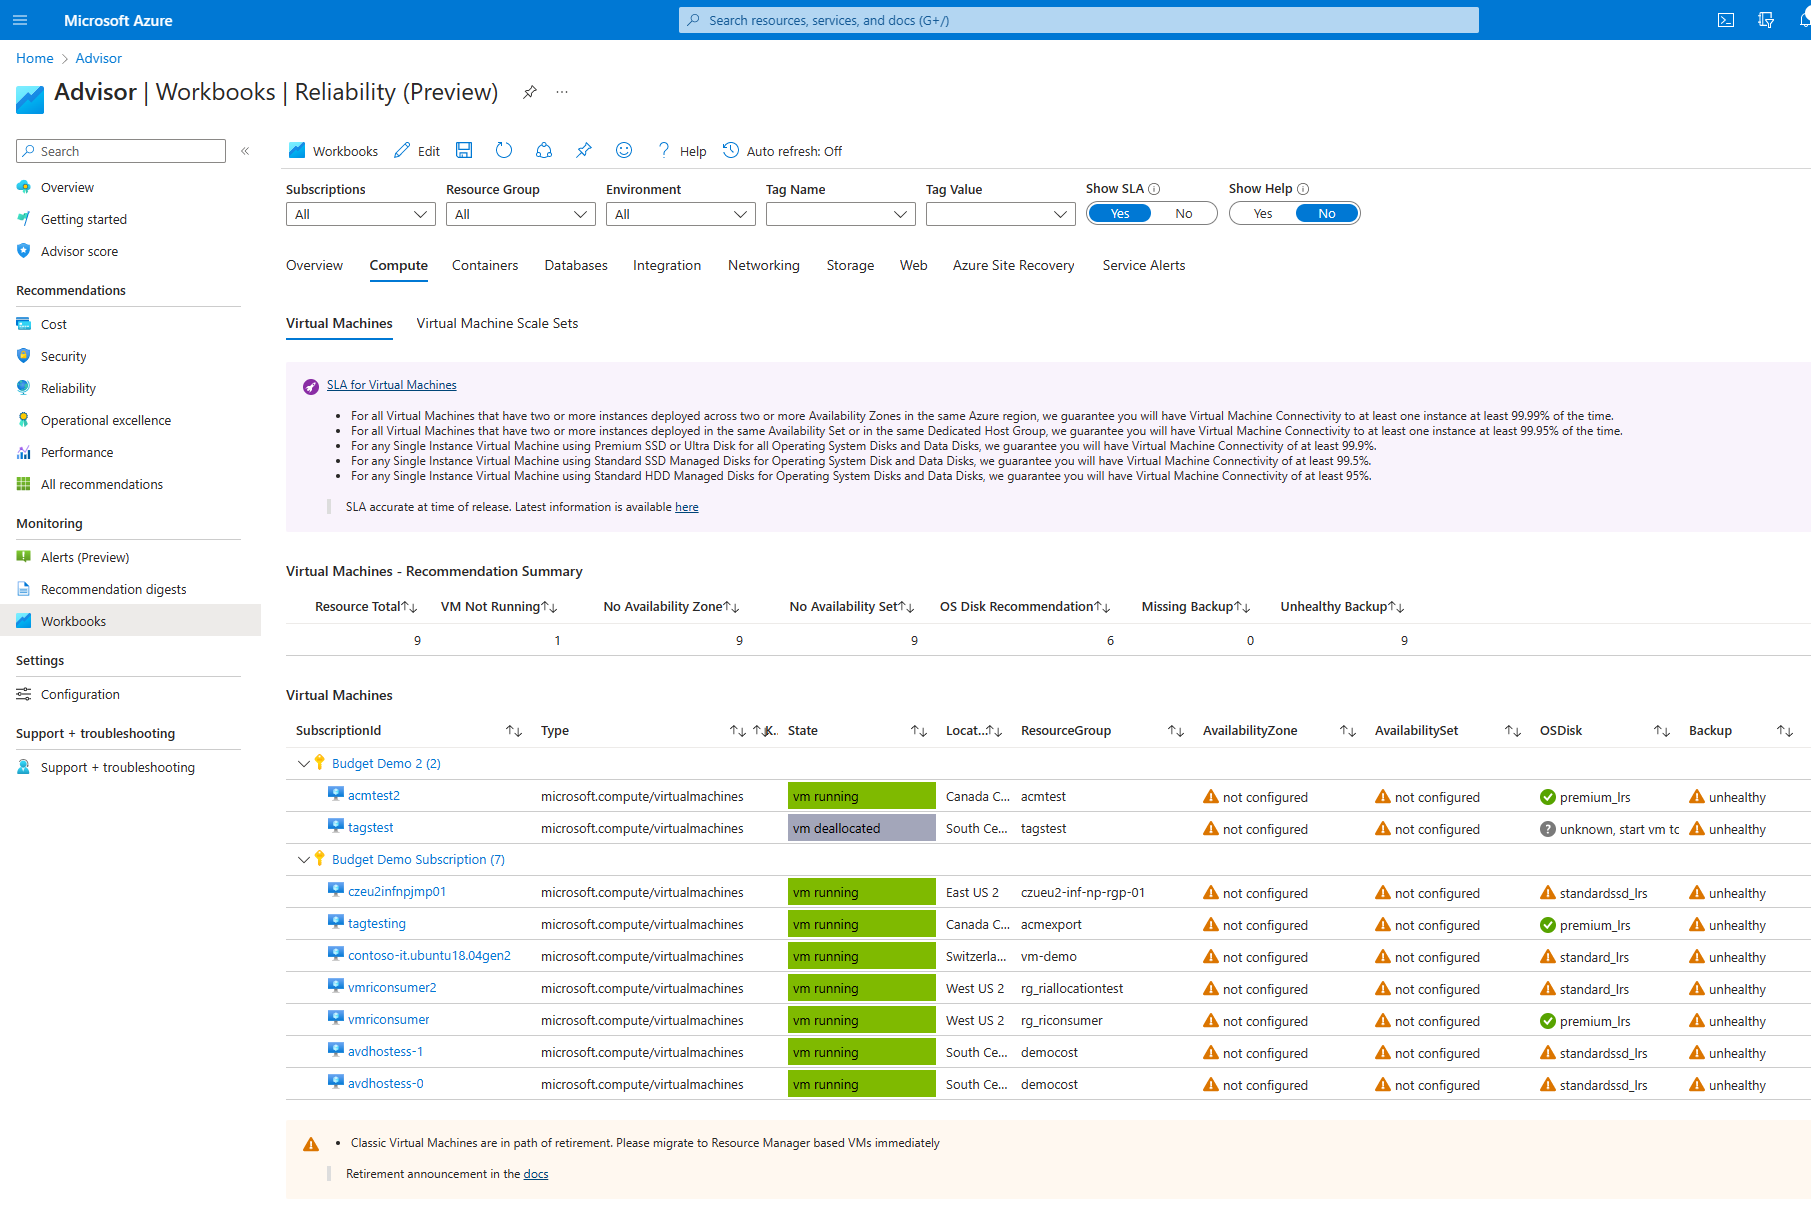Screen dimensions: 1811x1207
Task: Open the Resource Group dropdown
Action: point(521,214)
